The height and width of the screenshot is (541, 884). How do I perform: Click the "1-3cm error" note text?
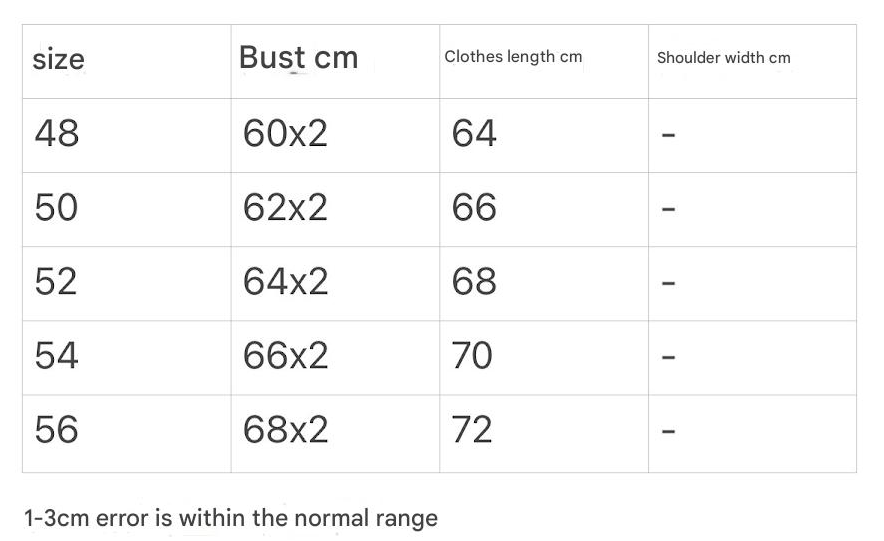(231, 518)
